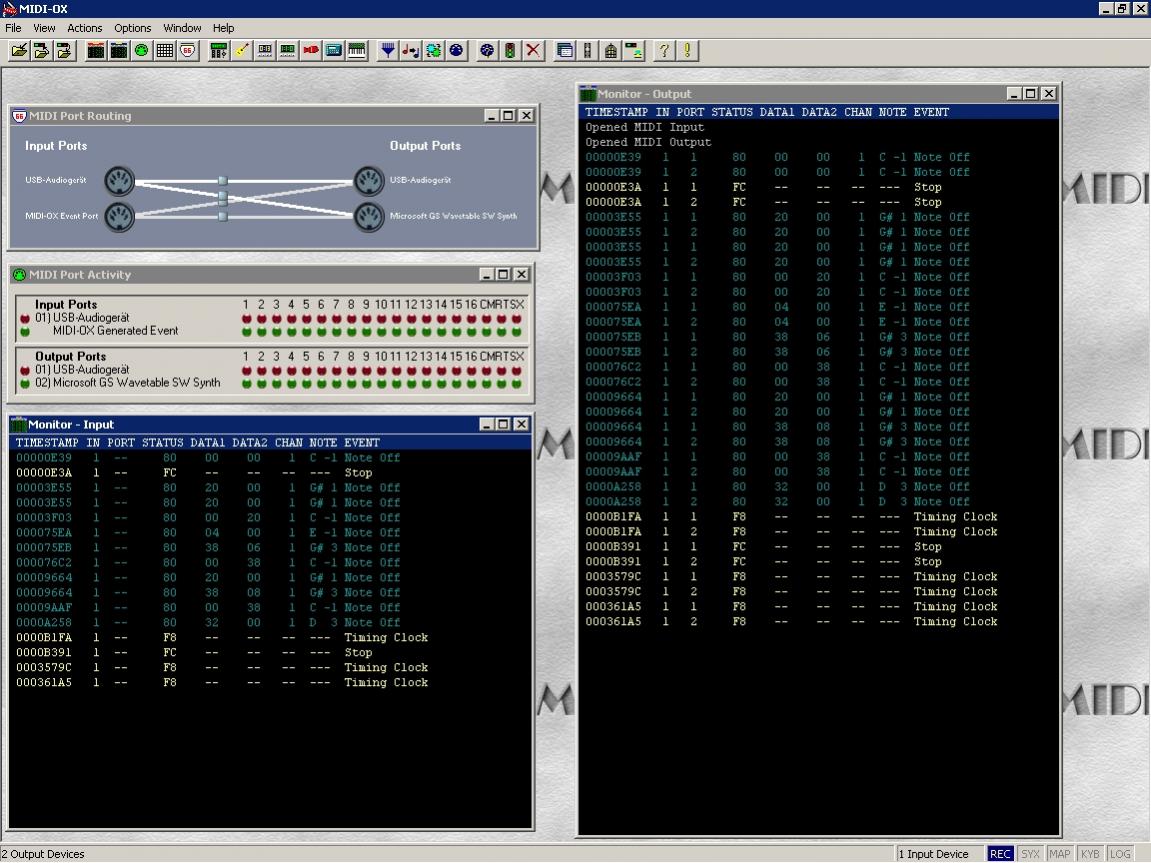Click the Microsoft GS Wavetable output connector
The height and width of the screenshot is (863, 1151).
pos(369,216)
